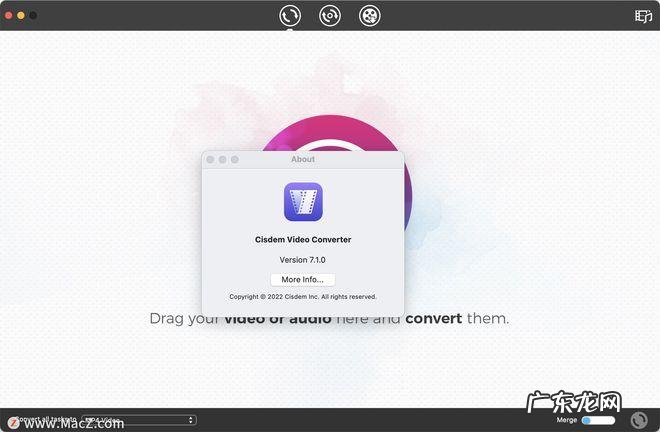Click the About dialog minimize button
660x432 pixels.
pyautogui.click(x=222, y=159)
